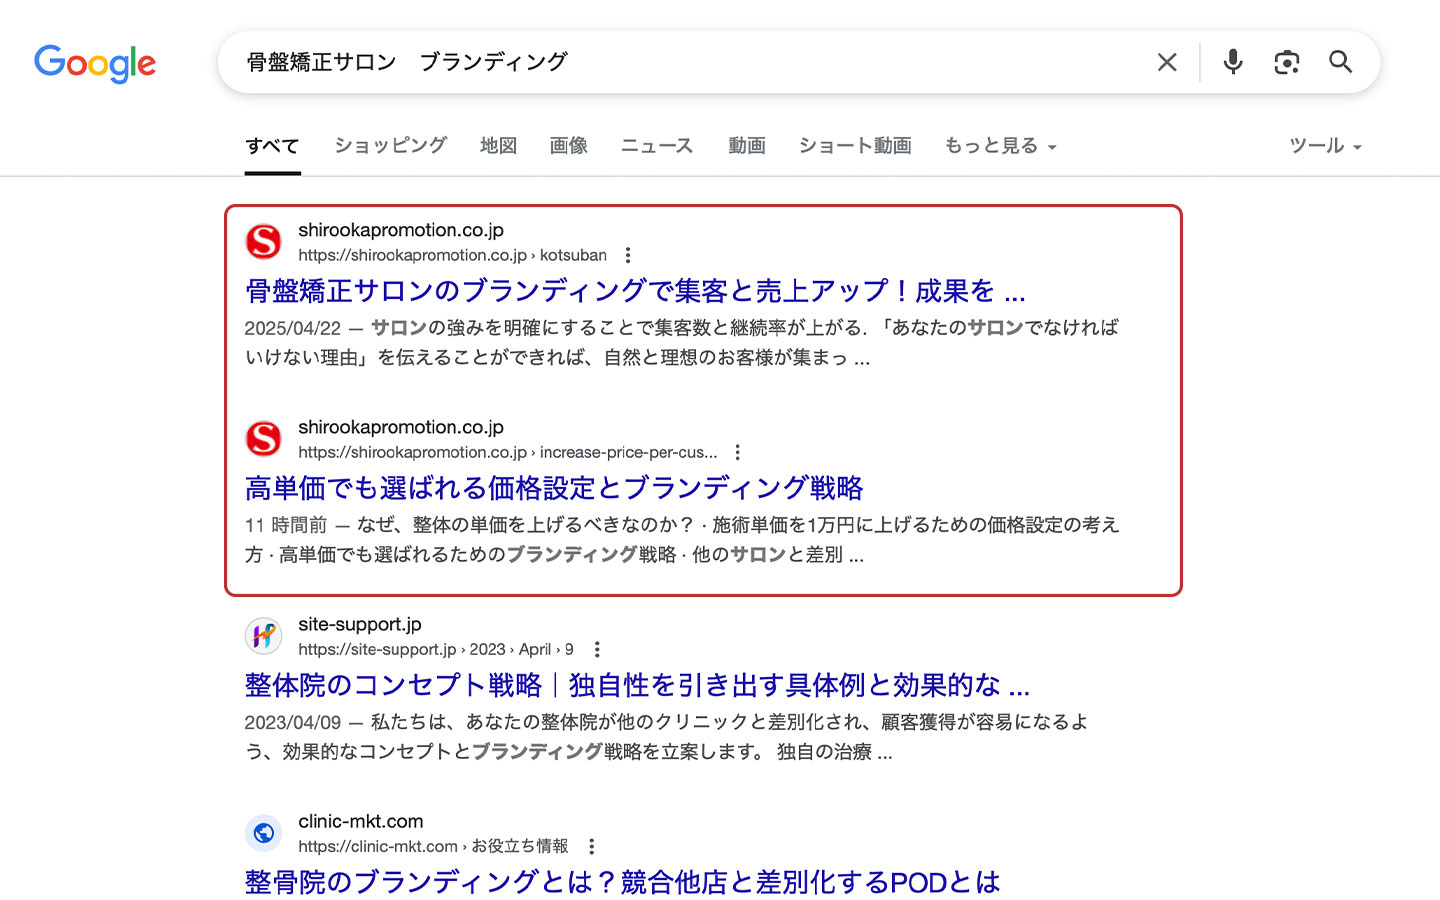Screen dimensions: 1440x900
Task: Click the magnifying glass search button
Action: pyautogui.click(x=1340, y=62)
